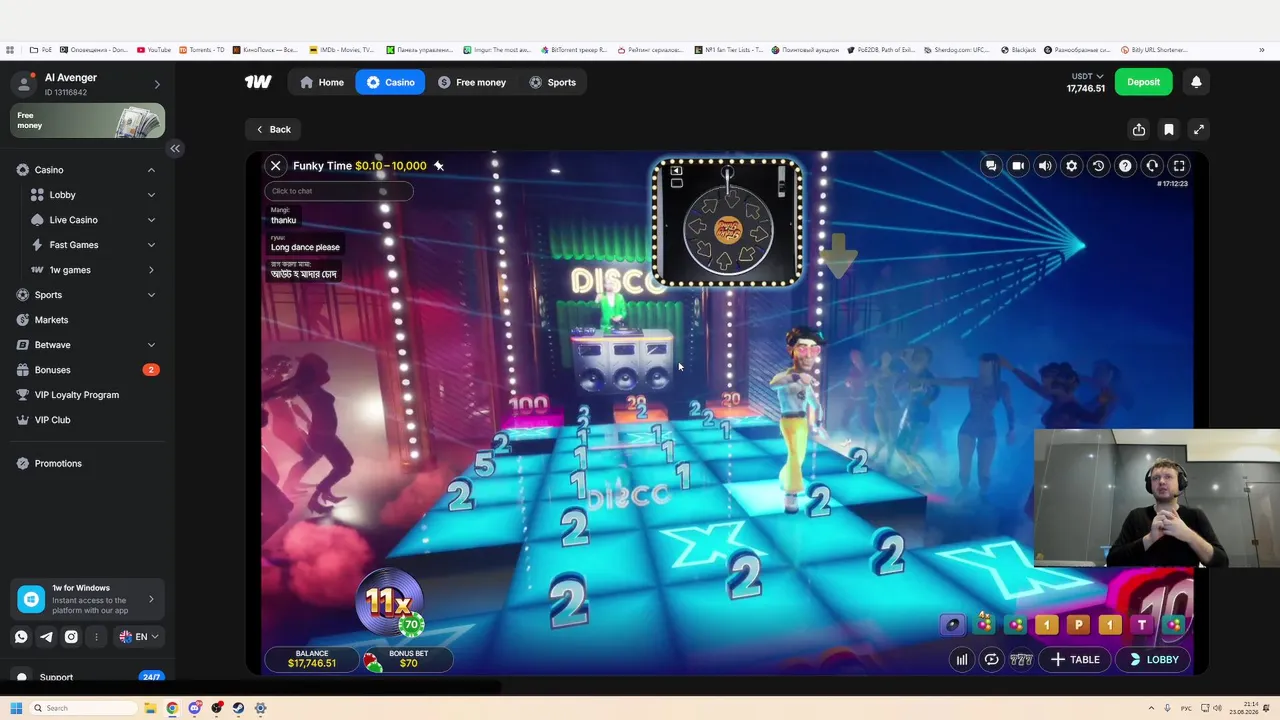This screenshot has height=720, width=1280.
Task: Open game statistics bar chart icon
Action: click(x=962, y=660)
